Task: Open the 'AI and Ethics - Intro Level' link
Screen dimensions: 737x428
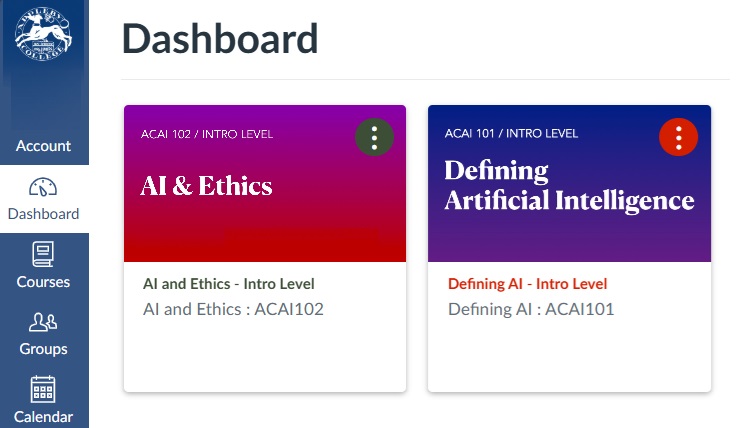Action: point(232,284)
